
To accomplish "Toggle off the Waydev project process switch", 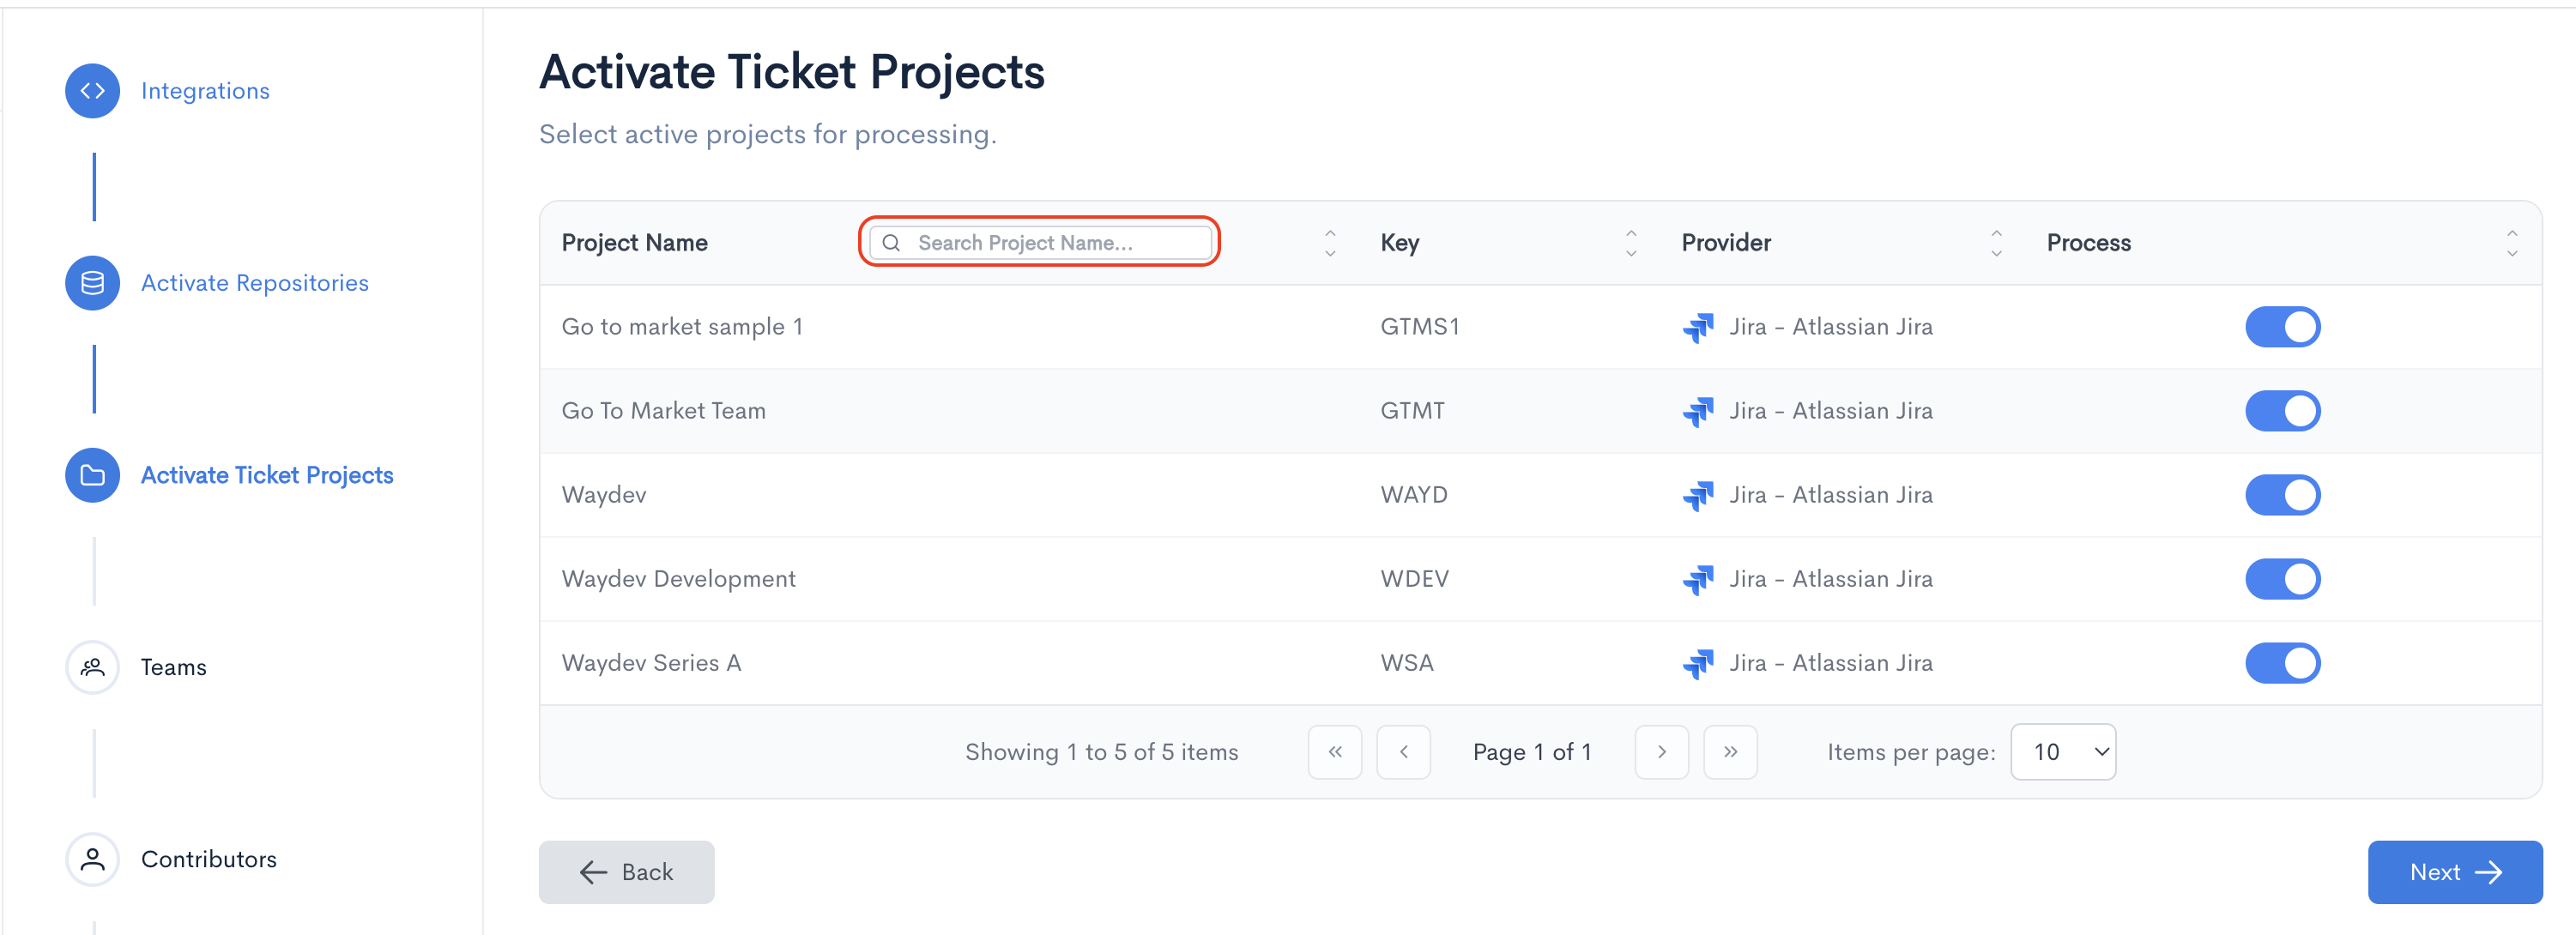I will tap(2282, 495).
